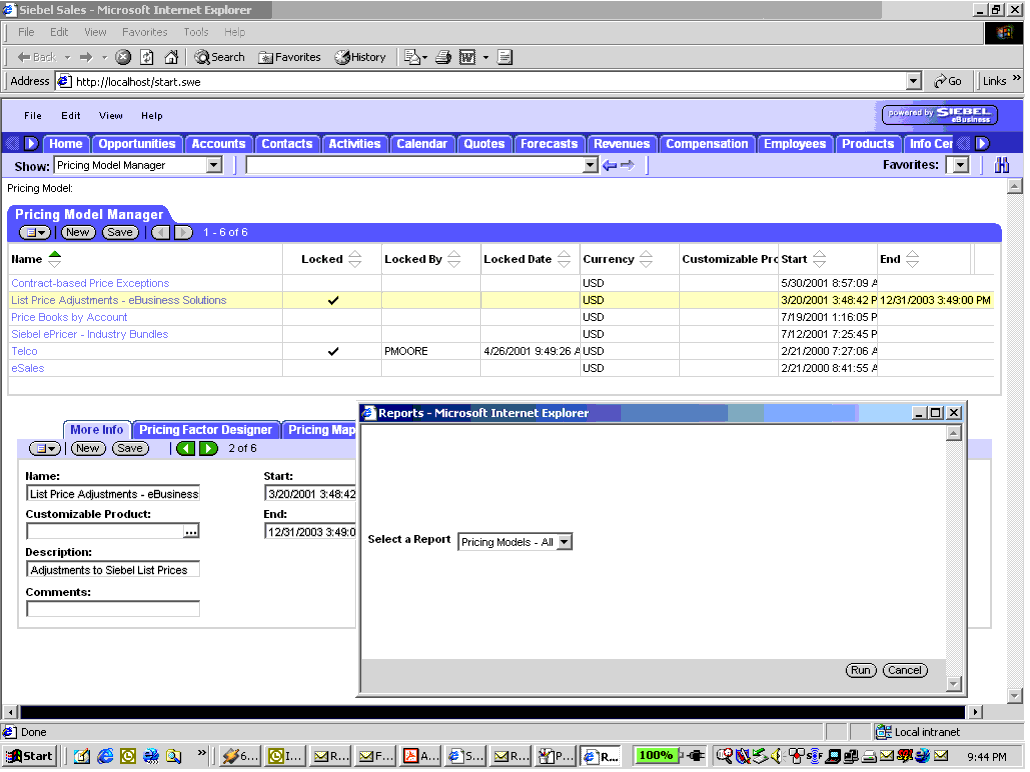The height and width of the screenshot is (772, 1030).
Task: Click the browser Refresh icon
Action: pyautogui.click(x=146, y=57)
